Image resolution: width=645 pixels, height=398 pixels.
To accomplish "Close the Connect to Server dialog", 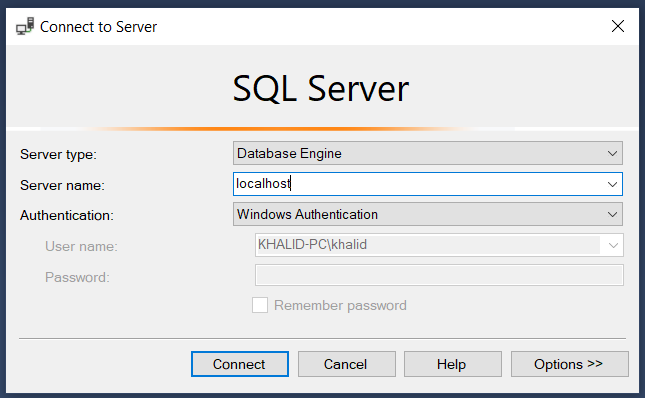I will pyautogui.click(x=617, y=26).
